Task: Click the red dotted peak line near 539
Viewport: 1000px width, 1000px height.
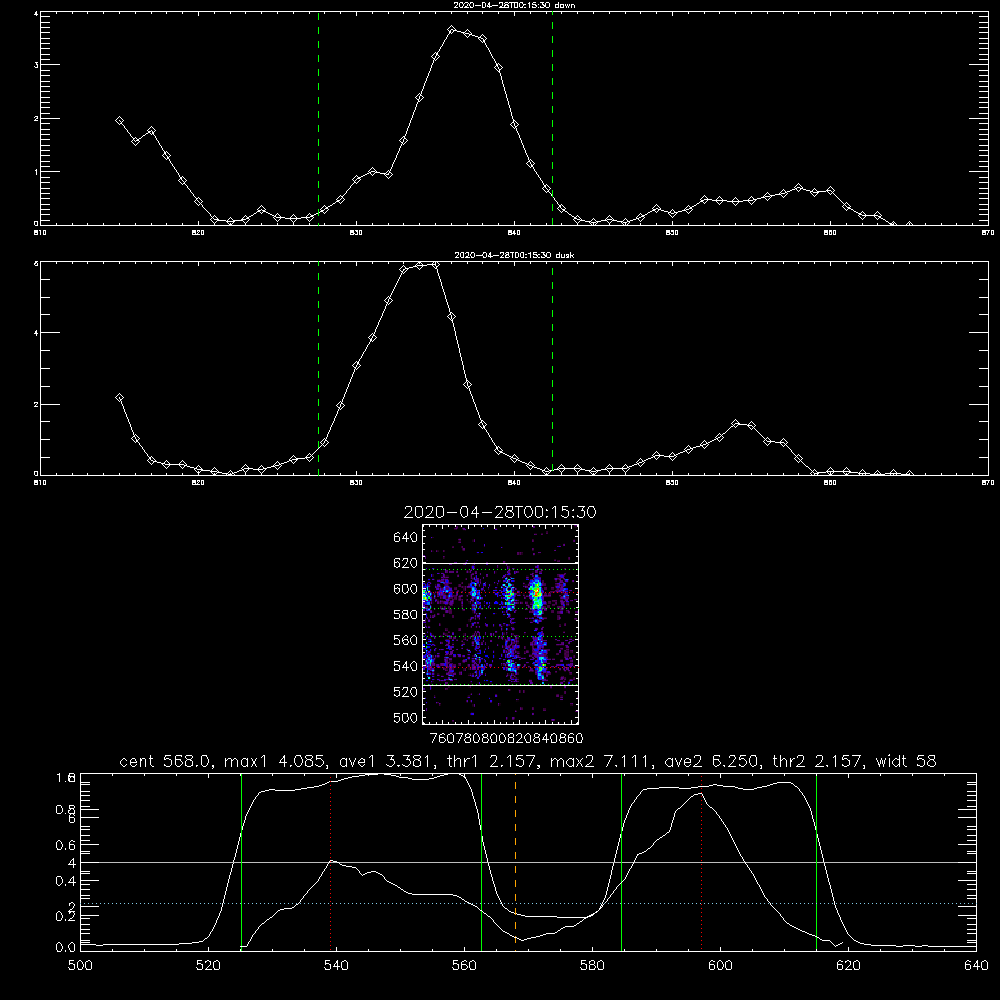Action: tap(331, 861)
